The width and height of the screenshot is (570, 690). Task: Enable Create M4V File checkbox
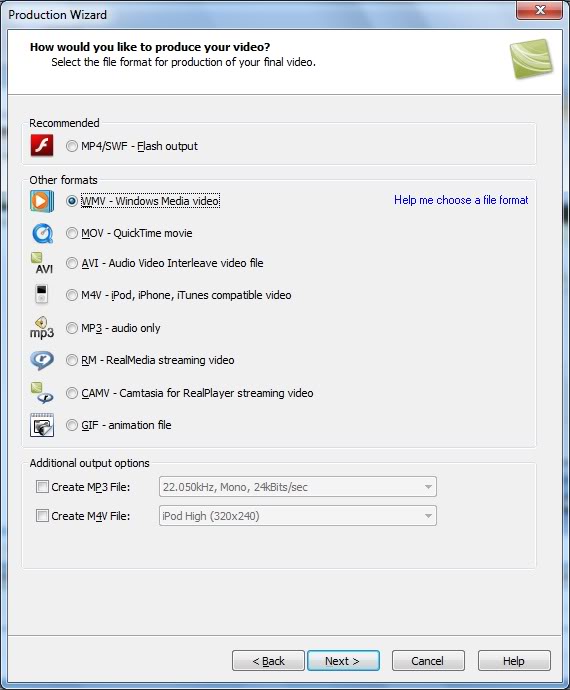coord(42,515)
